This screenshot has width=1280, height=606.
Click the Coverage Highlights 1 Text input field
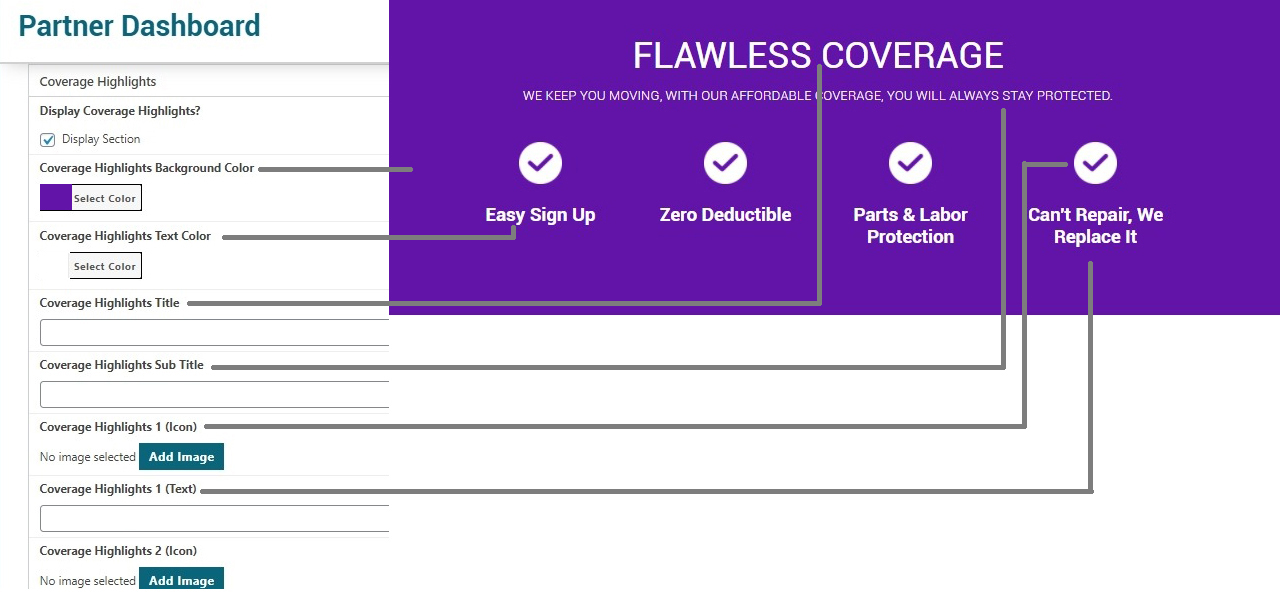214,519
